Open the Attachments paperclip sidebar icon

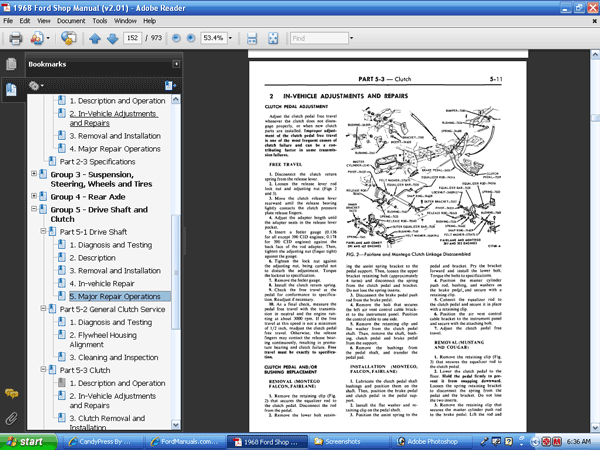click(x=11, y=419)
